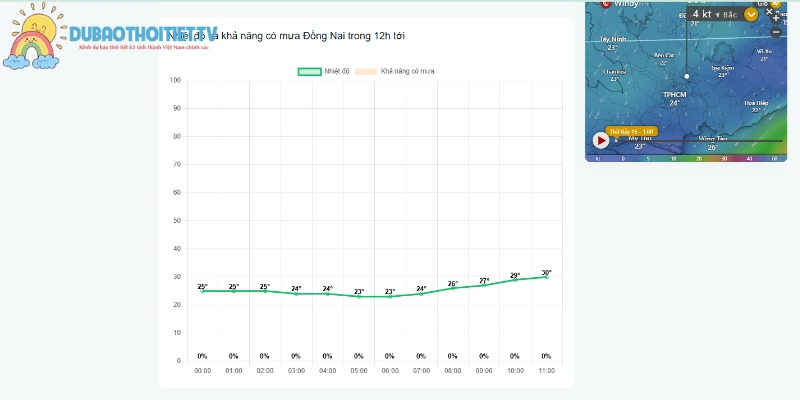Zoom out on the Windy map
Screen dimensions: 800x400
(x=776, y=32)
